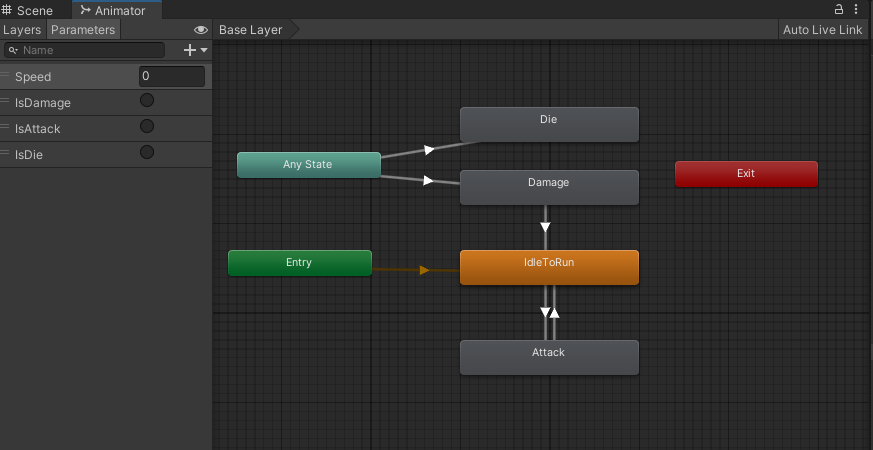Screen dimensions: 873x450
Task: Toggle parameter panel visibility eye icon
Action: coord(200,30)
